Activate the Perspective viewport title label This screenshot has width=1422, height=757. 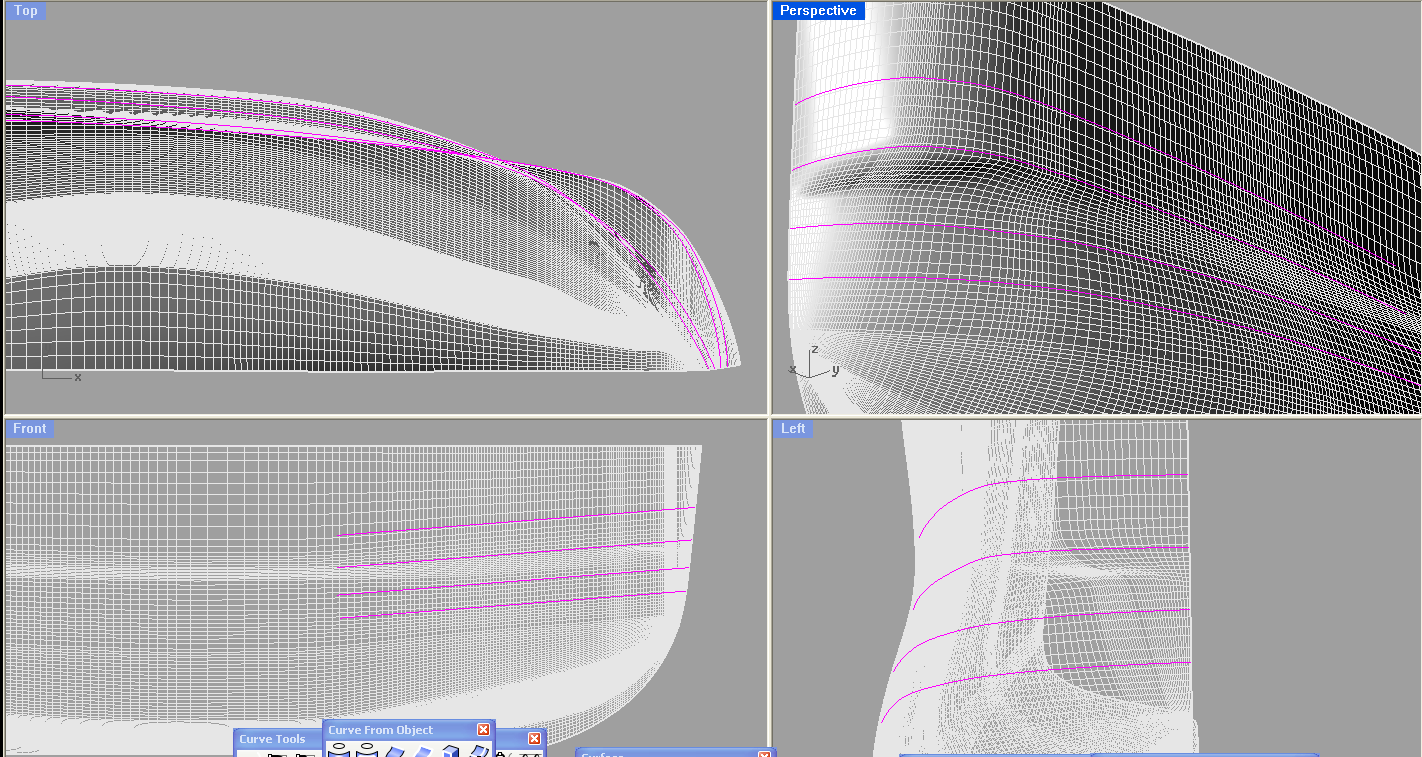click(x=818, y=11)
